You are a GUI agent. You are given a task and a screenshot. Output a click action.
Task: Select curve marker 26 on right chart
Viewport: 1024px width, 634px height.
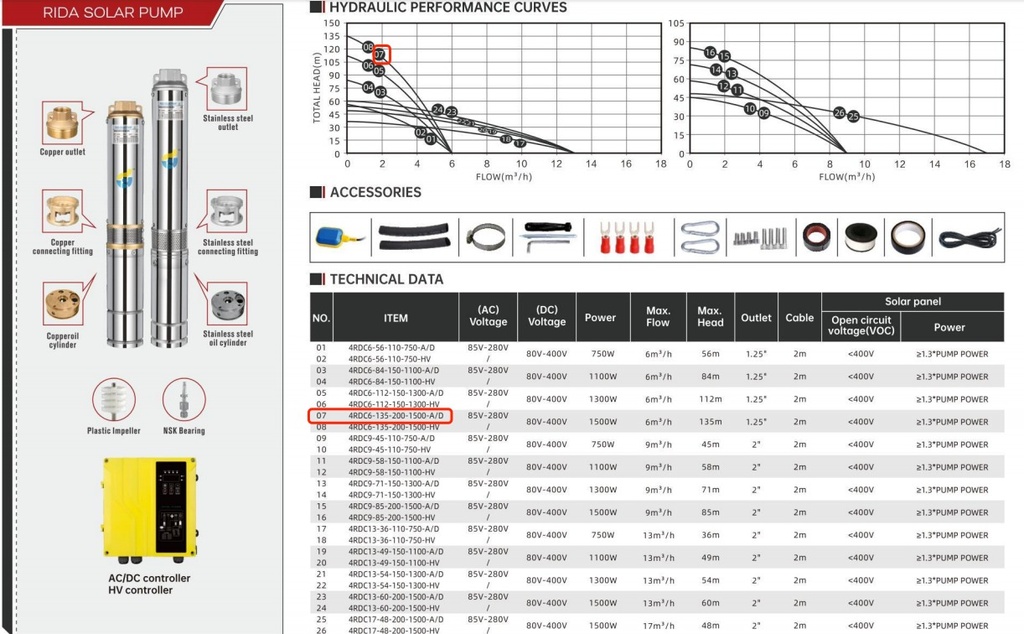click(x=839, y=113)
